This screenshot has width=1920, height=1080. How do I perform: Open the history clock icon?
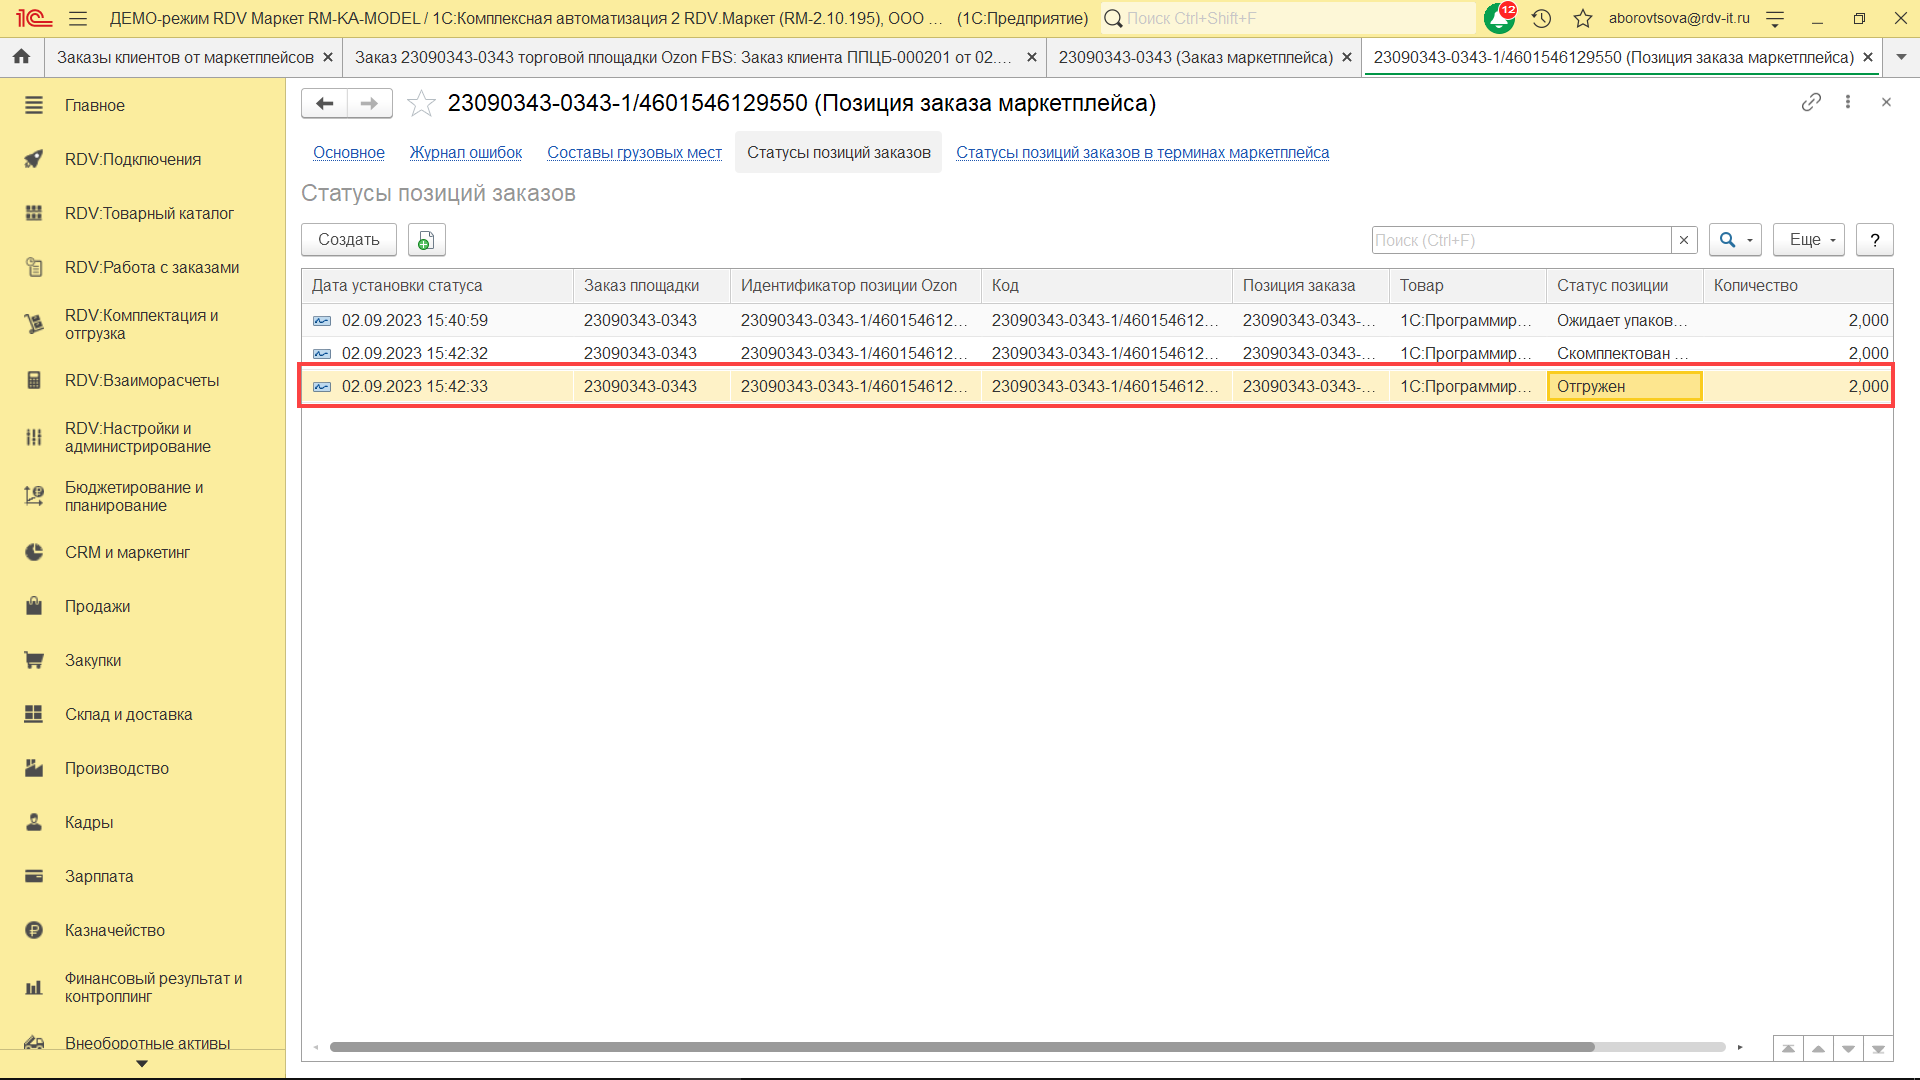click(1541, 18)
